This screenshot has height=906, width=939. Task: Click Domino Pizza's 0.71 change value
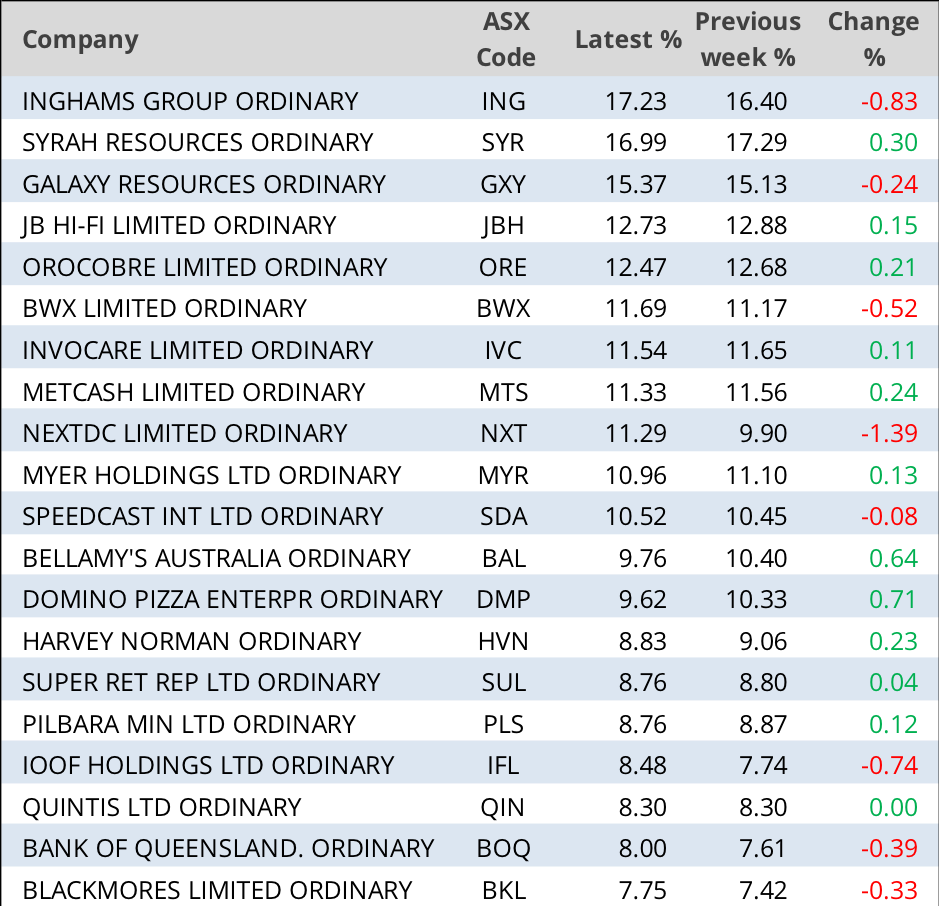(x=893, y=599)
